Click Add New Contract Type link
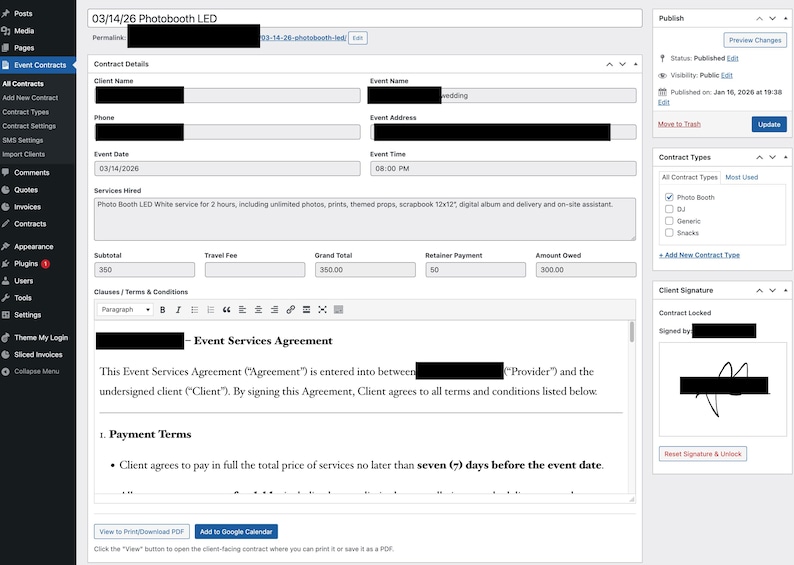 699,255
